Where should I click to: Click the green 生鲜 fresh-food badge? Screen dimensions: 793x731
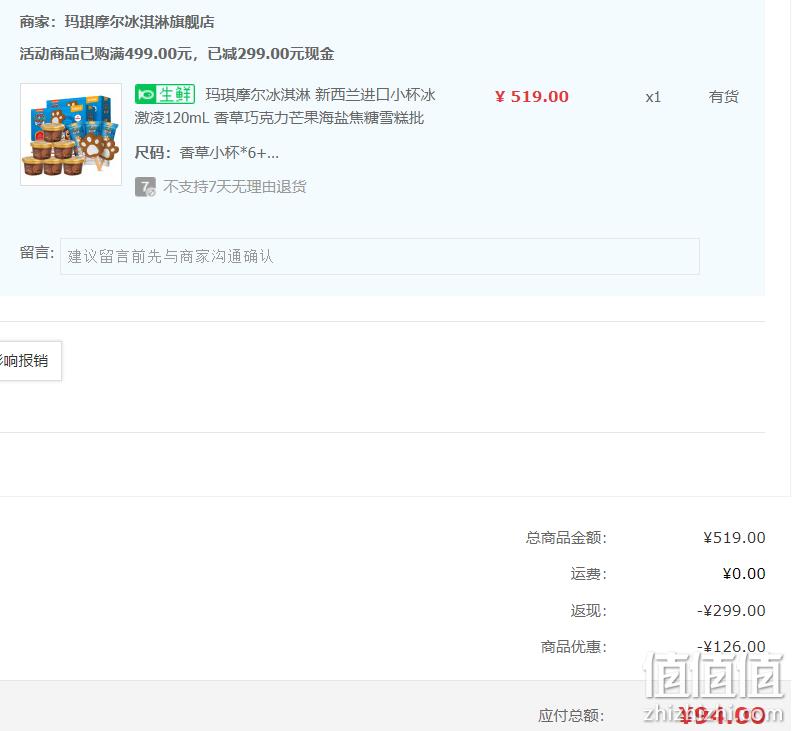(x=165, y=95)
